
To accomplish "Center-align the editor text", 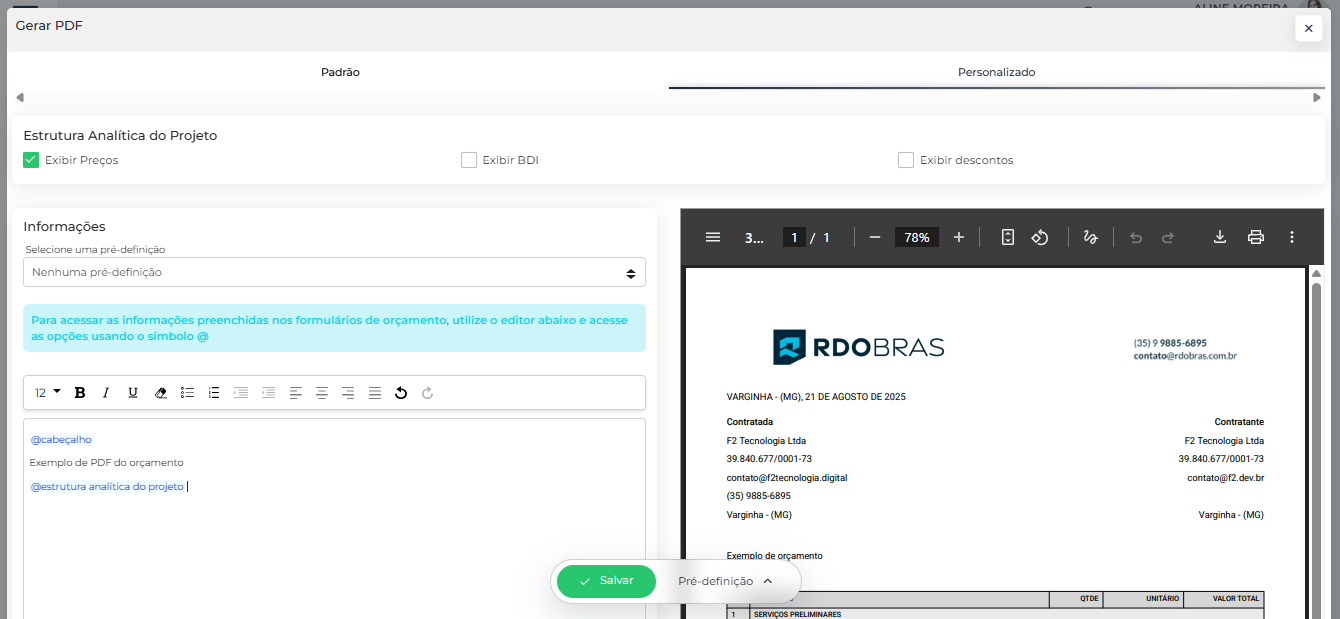I will point(322,393).
